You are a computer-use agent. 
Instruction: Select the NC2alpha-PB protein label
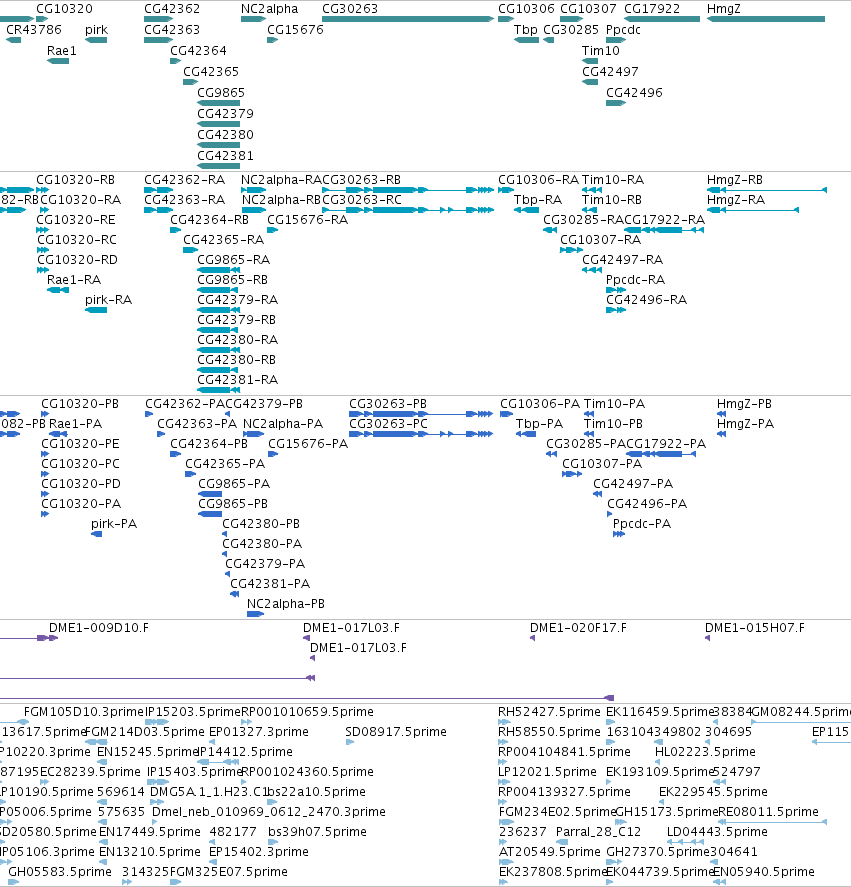point(286,604)
